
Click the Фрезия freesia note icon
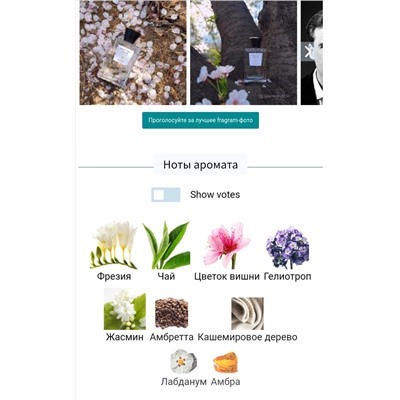coord(114,245)
